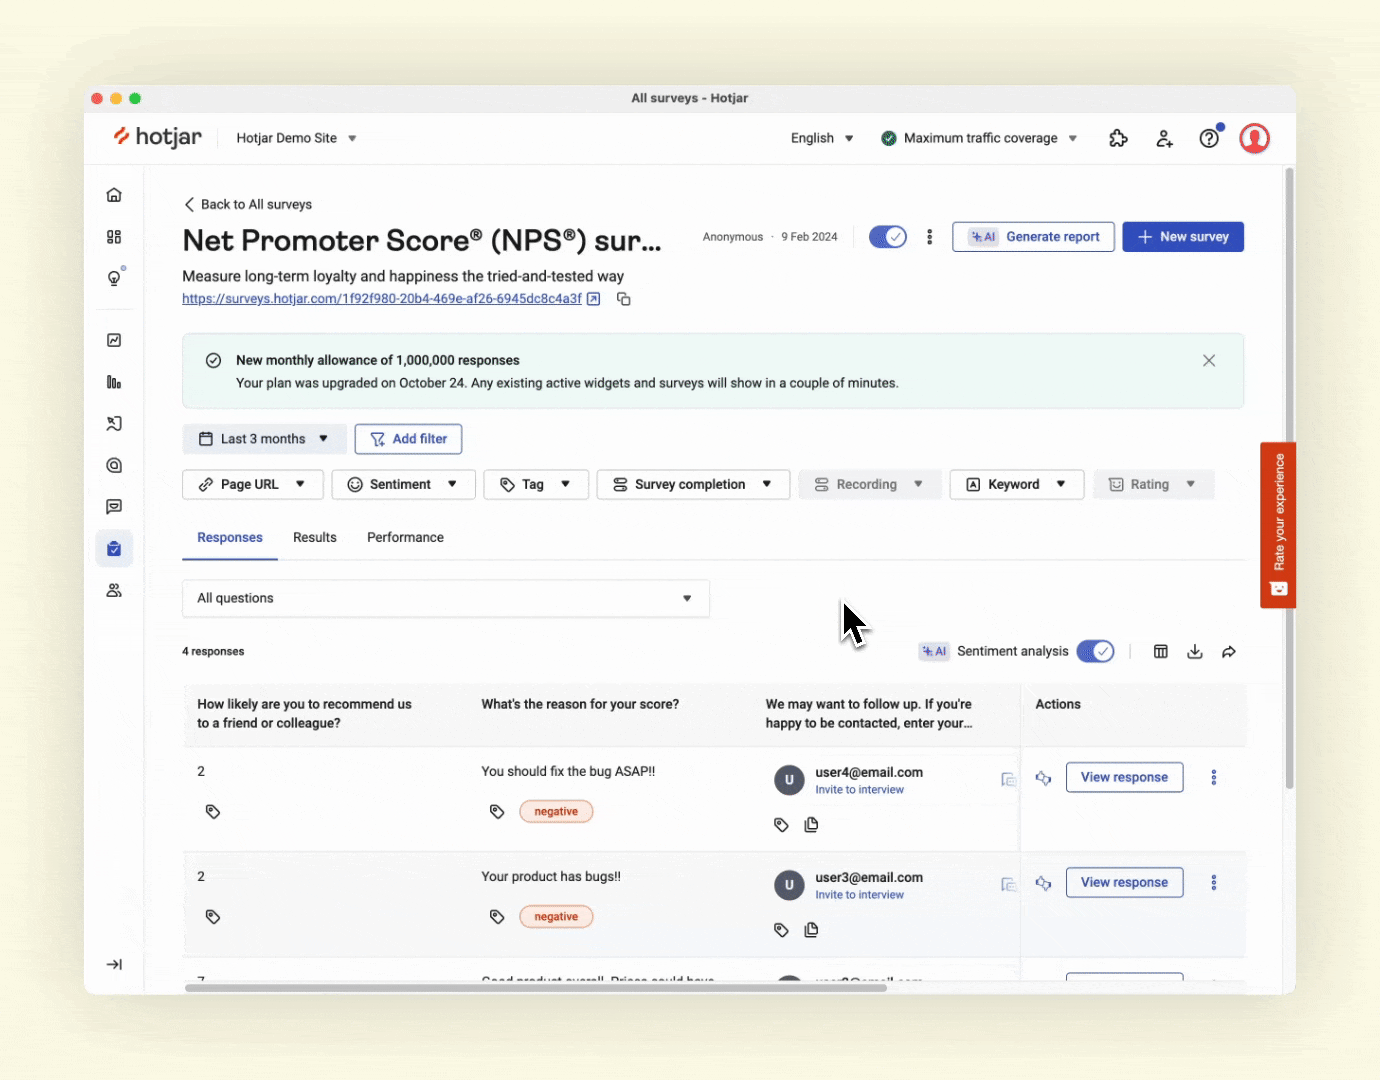Click the New survey button
1380x1080 pixels.
coord(1183,237)
